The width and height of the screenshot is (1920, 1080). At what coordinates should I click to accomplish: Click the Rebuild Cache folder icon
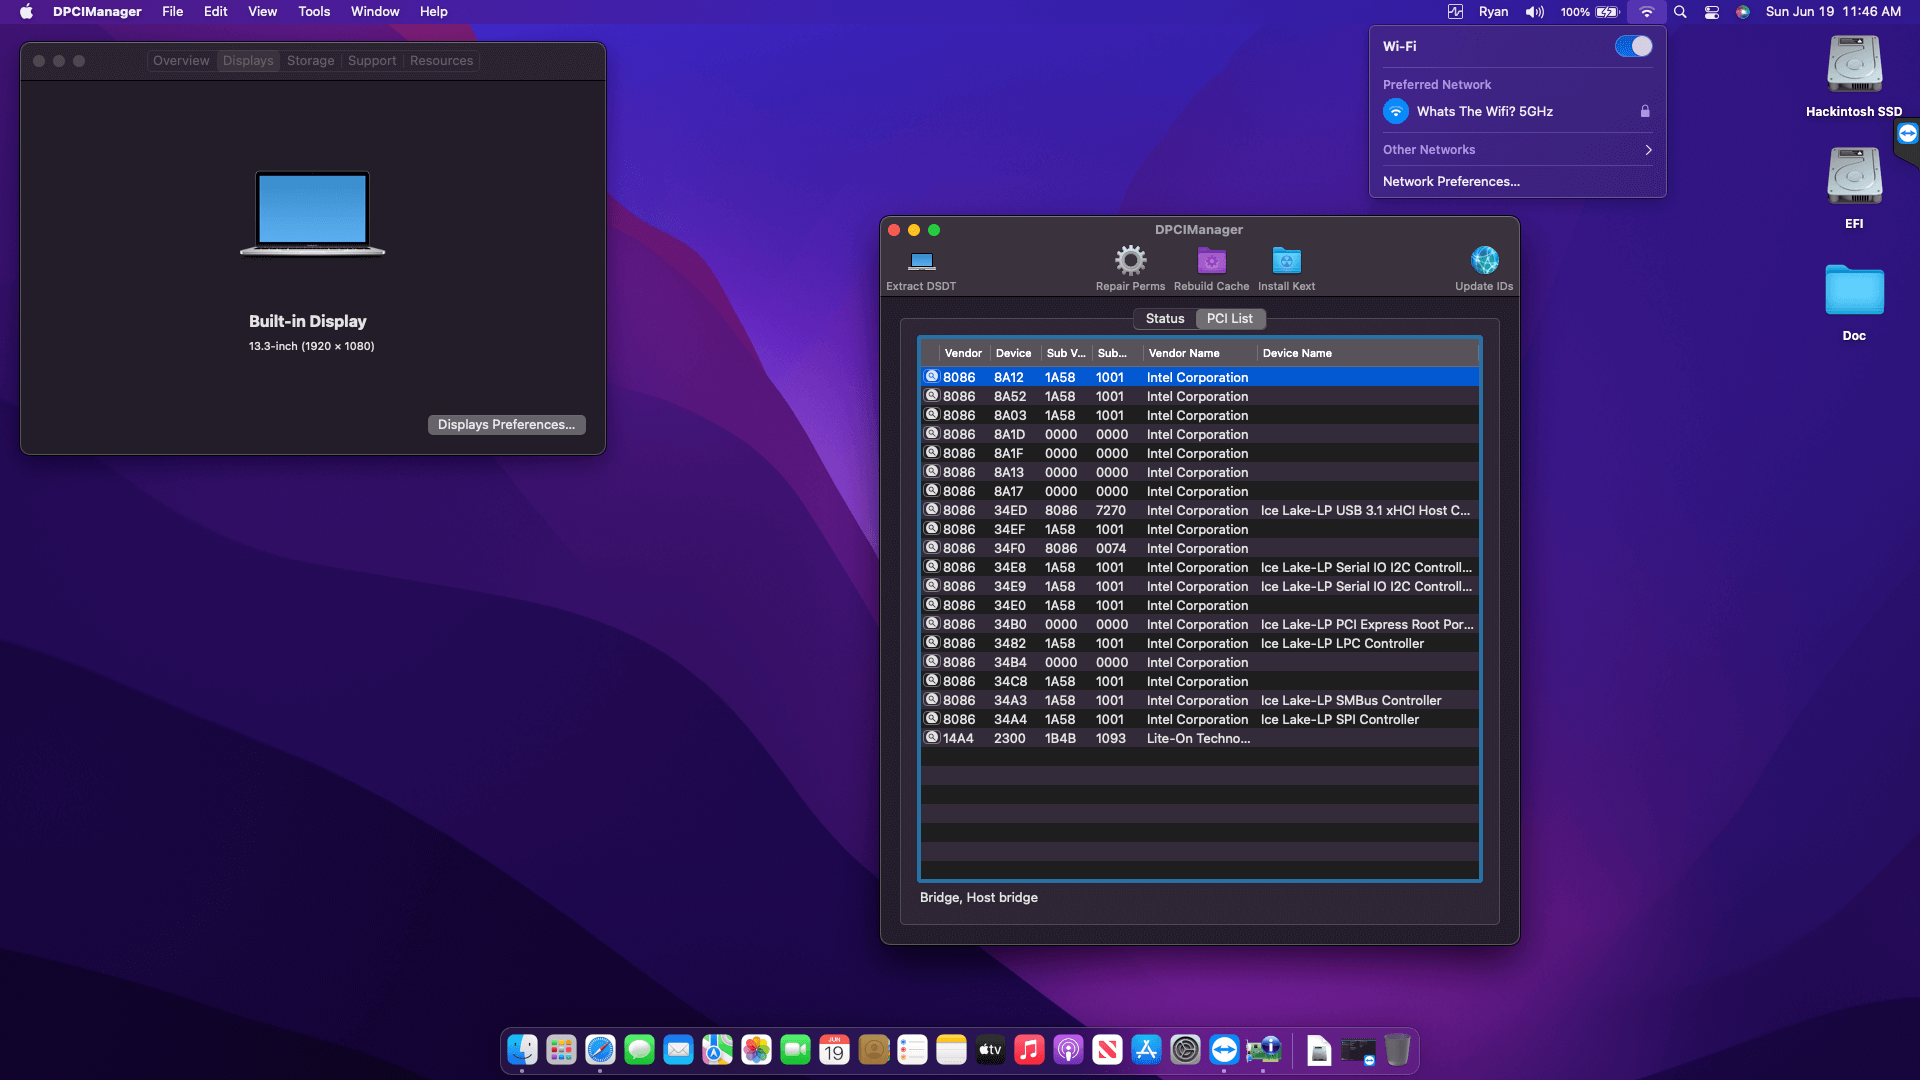click(1211, 261)
